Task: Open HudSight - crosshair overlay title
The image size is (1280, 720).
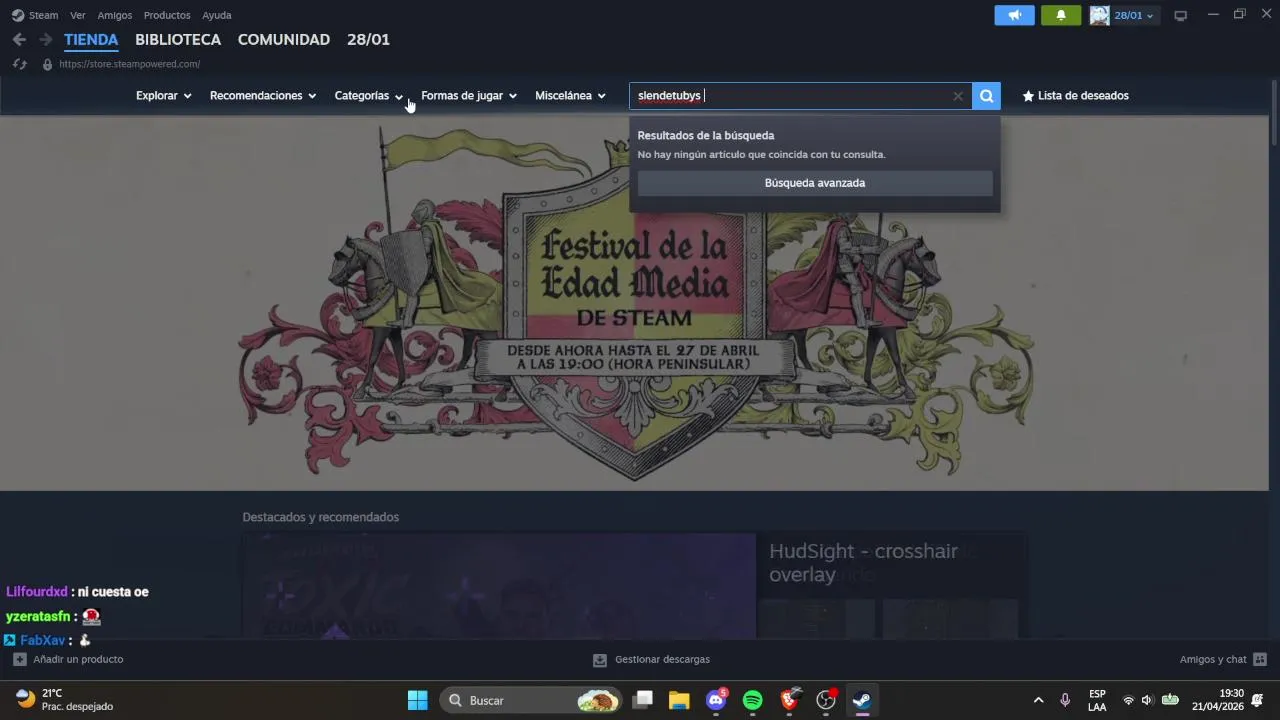Action: tap(864, 563)
